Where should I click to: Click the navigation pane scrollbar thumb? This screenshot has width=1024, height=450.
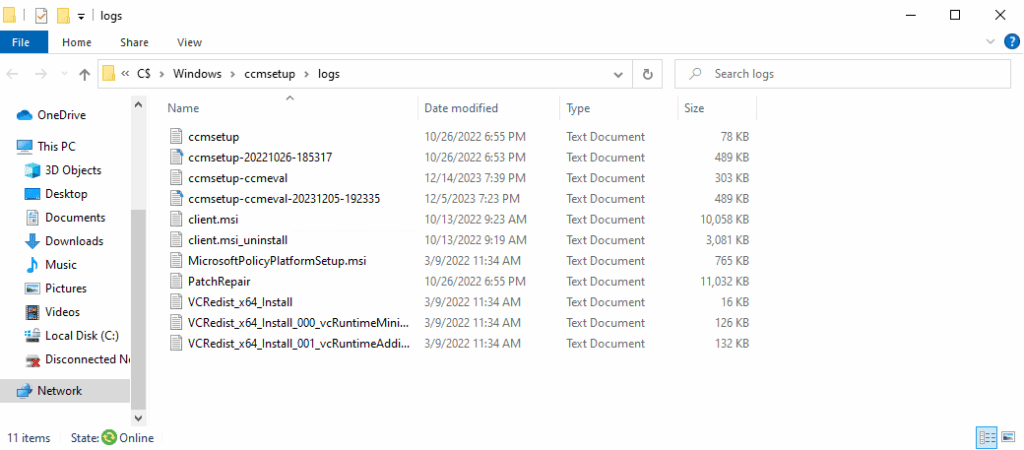(x=138, y=308)
